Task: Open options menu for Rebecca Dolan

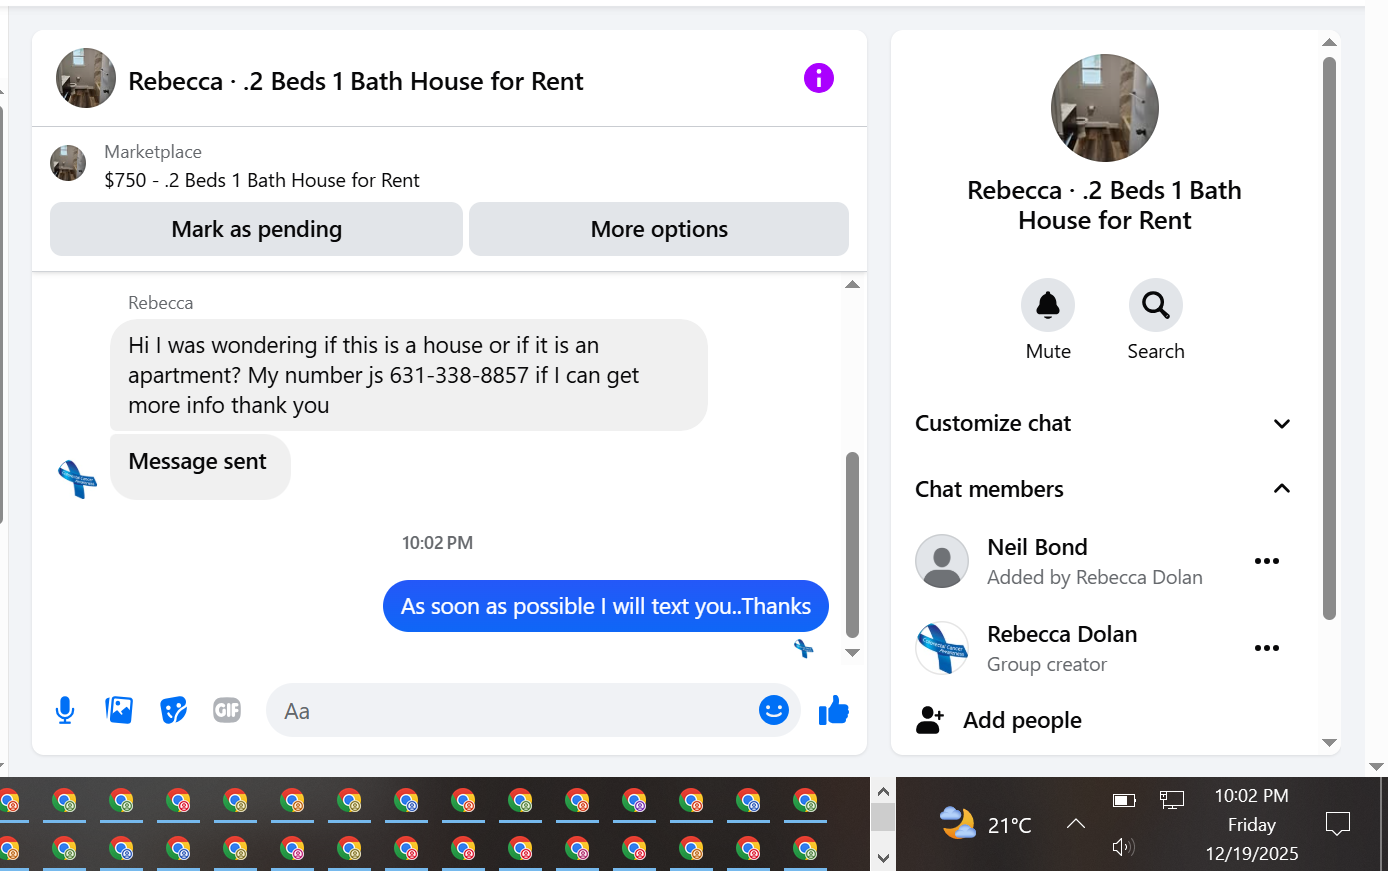Action: (x=1267, y=648)
